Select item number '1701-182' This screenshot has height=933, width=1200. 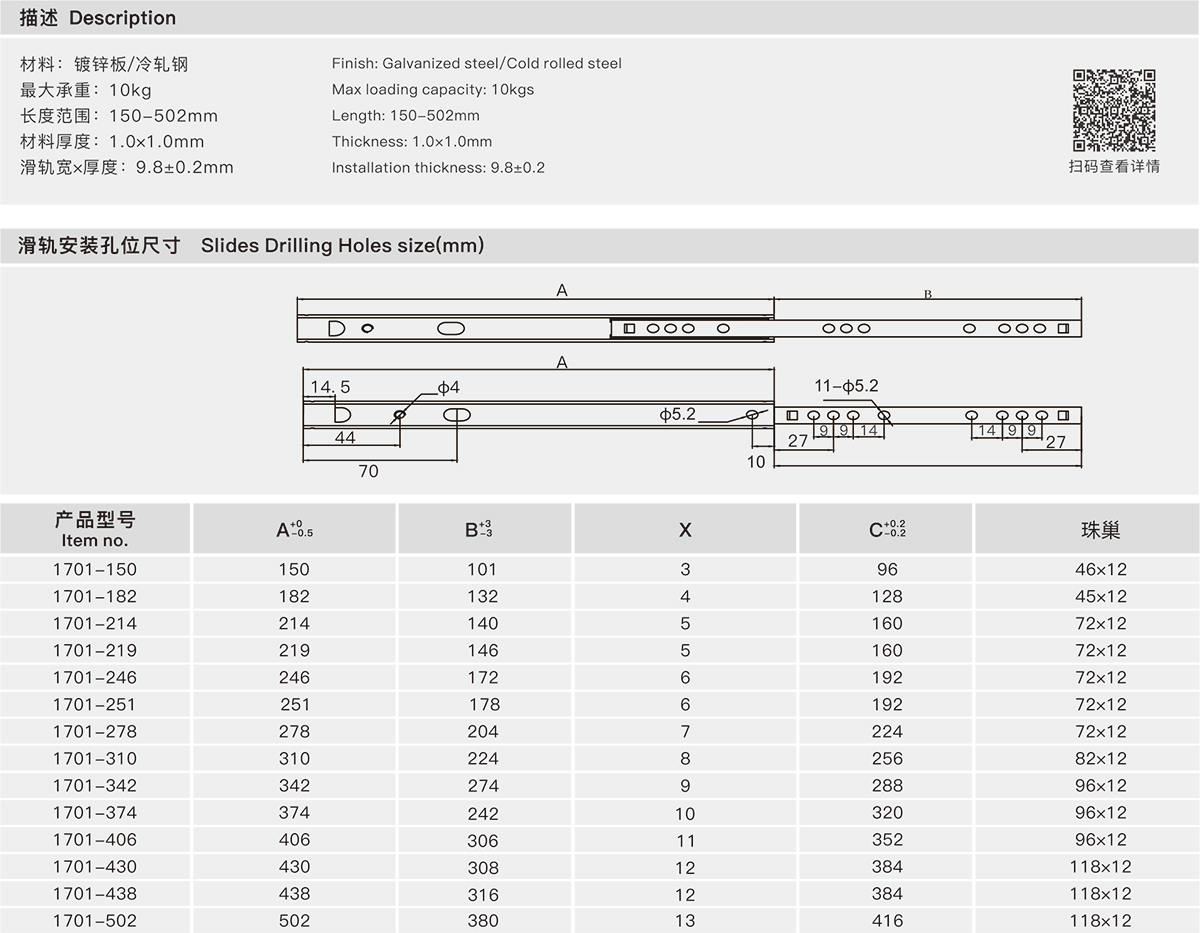tap(95, 596)
